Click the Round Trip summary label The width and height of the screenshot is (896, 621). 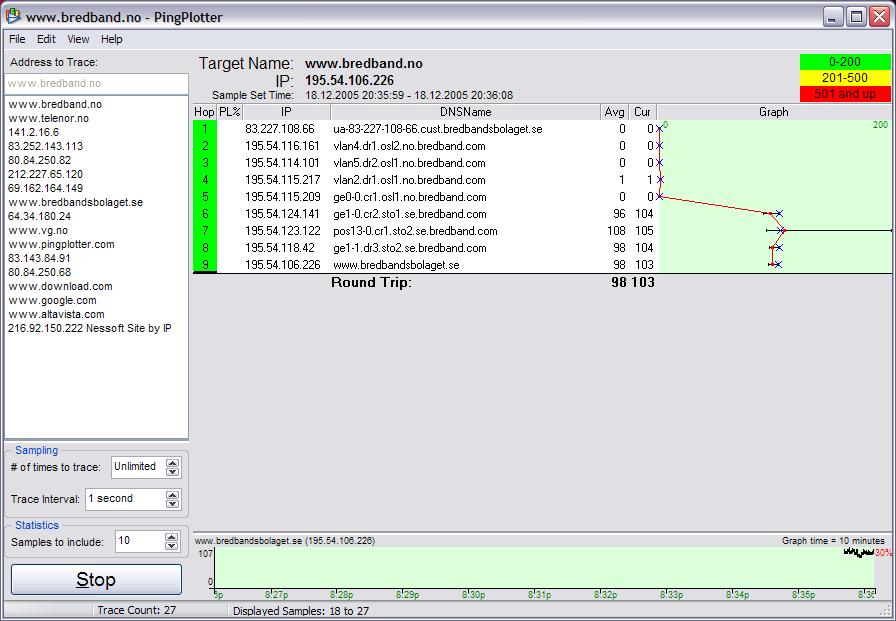tap(371, 282)
